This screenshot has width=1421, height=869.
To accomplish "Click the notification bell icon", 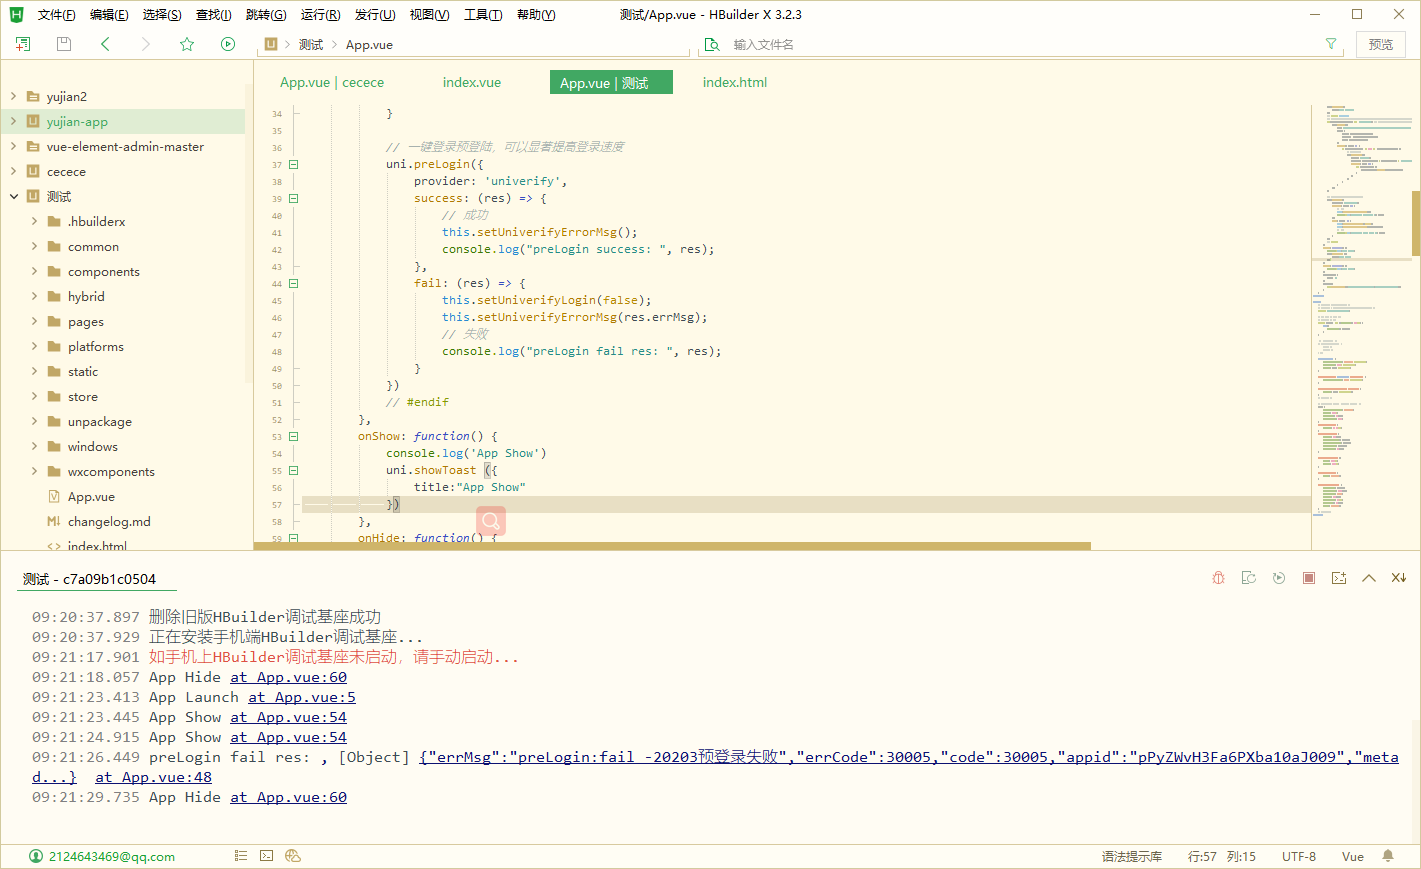I will click(1388, 856).
